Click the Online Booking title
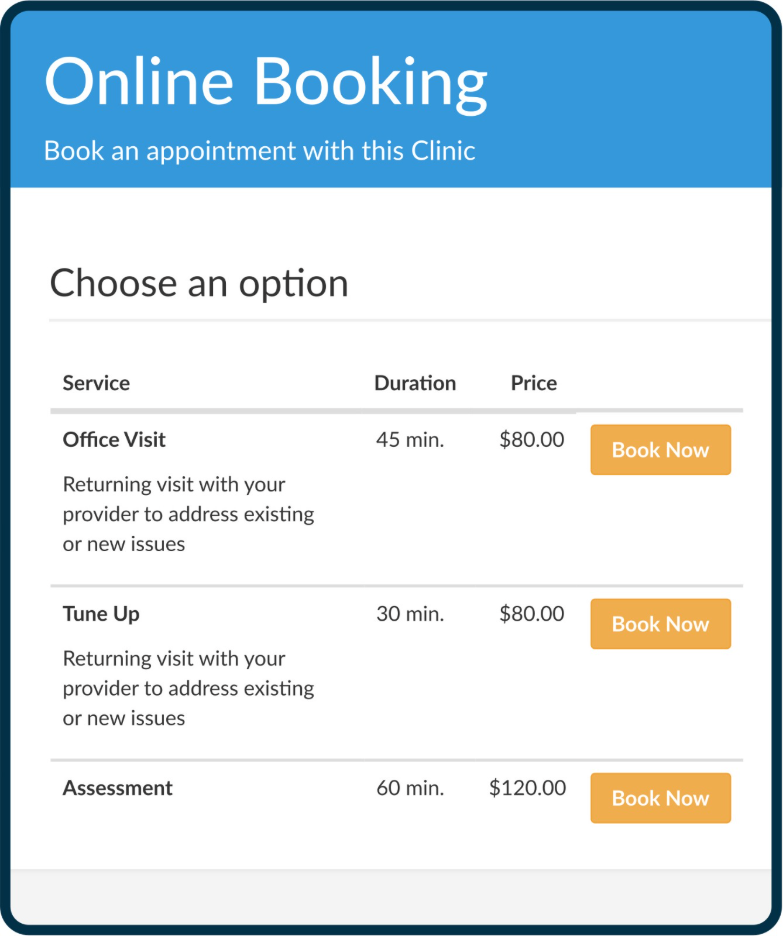Screen dimensions: 783x936 (x=265, y=82)
